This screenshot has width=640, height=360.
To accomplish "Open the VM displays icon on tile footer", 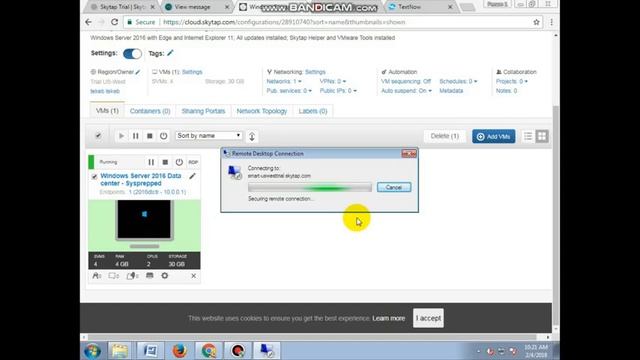I will (x=114, y=276).
